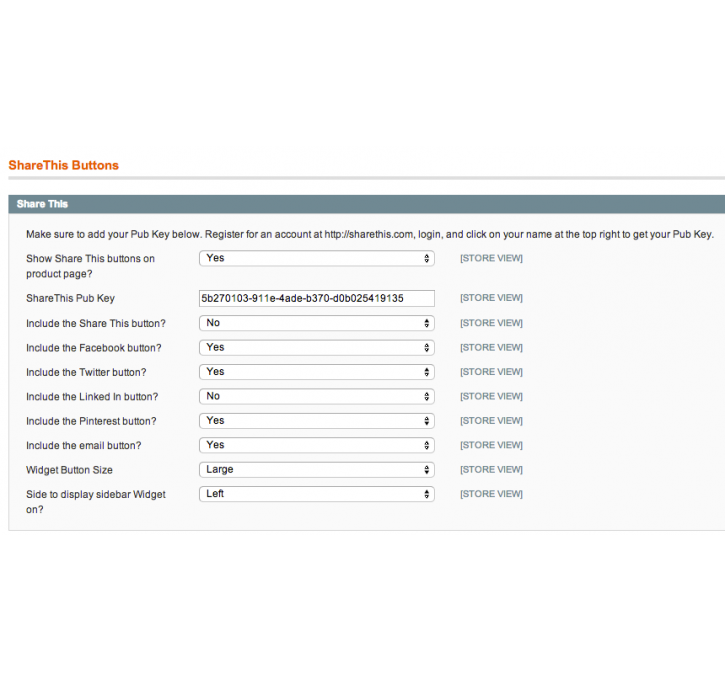Click [STORE VIEW] beside the Linked In row
The image size is (725, 680).
click(x=491, y=397)
